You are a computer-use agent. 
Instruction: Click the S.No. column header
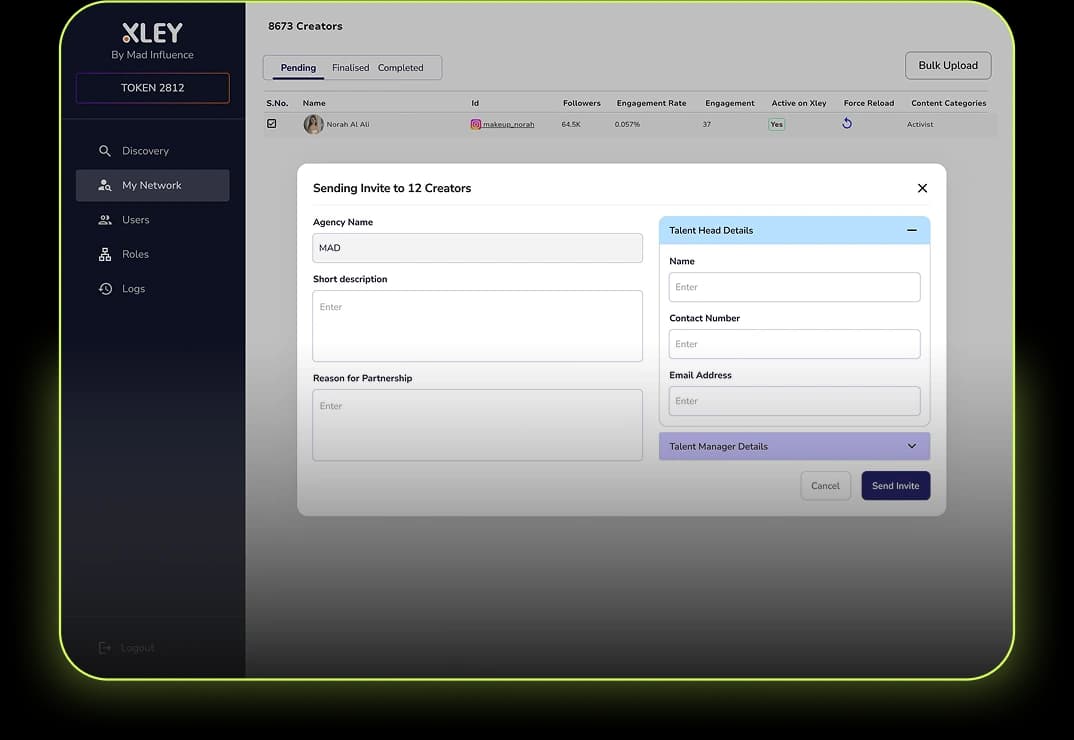(277, 103)
